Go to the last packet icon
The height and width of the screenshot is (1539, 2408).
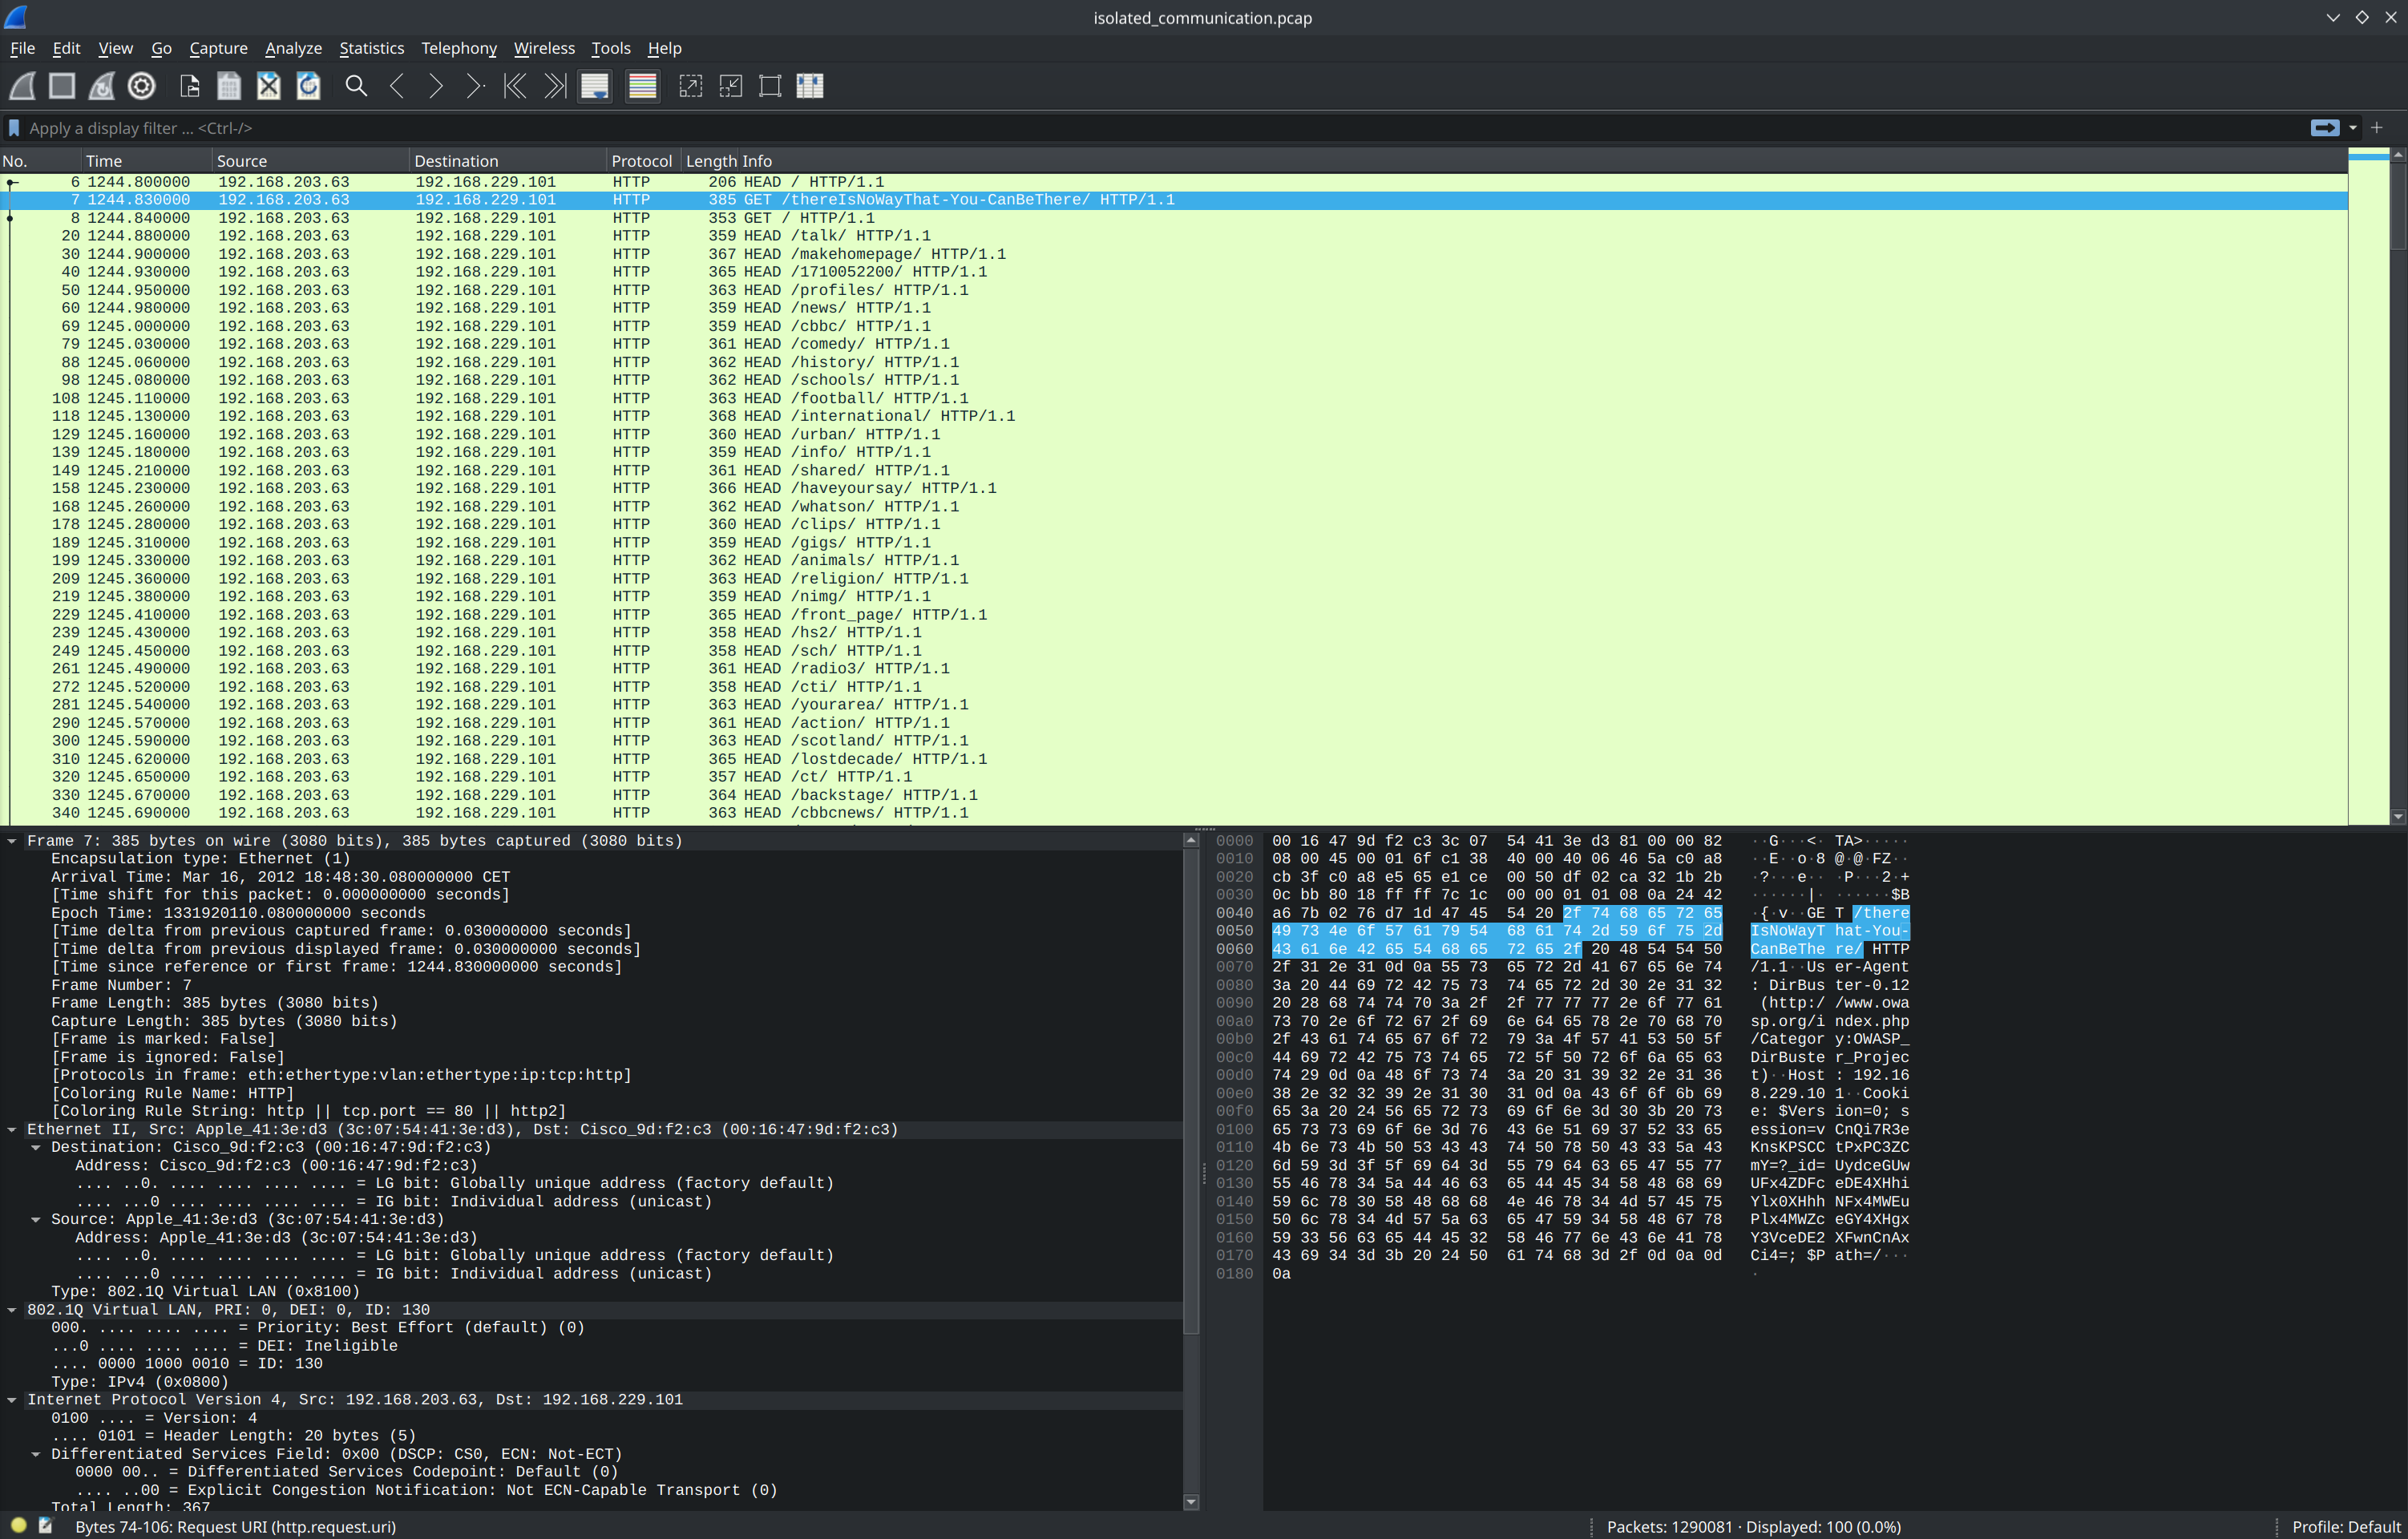click(555, 86)
